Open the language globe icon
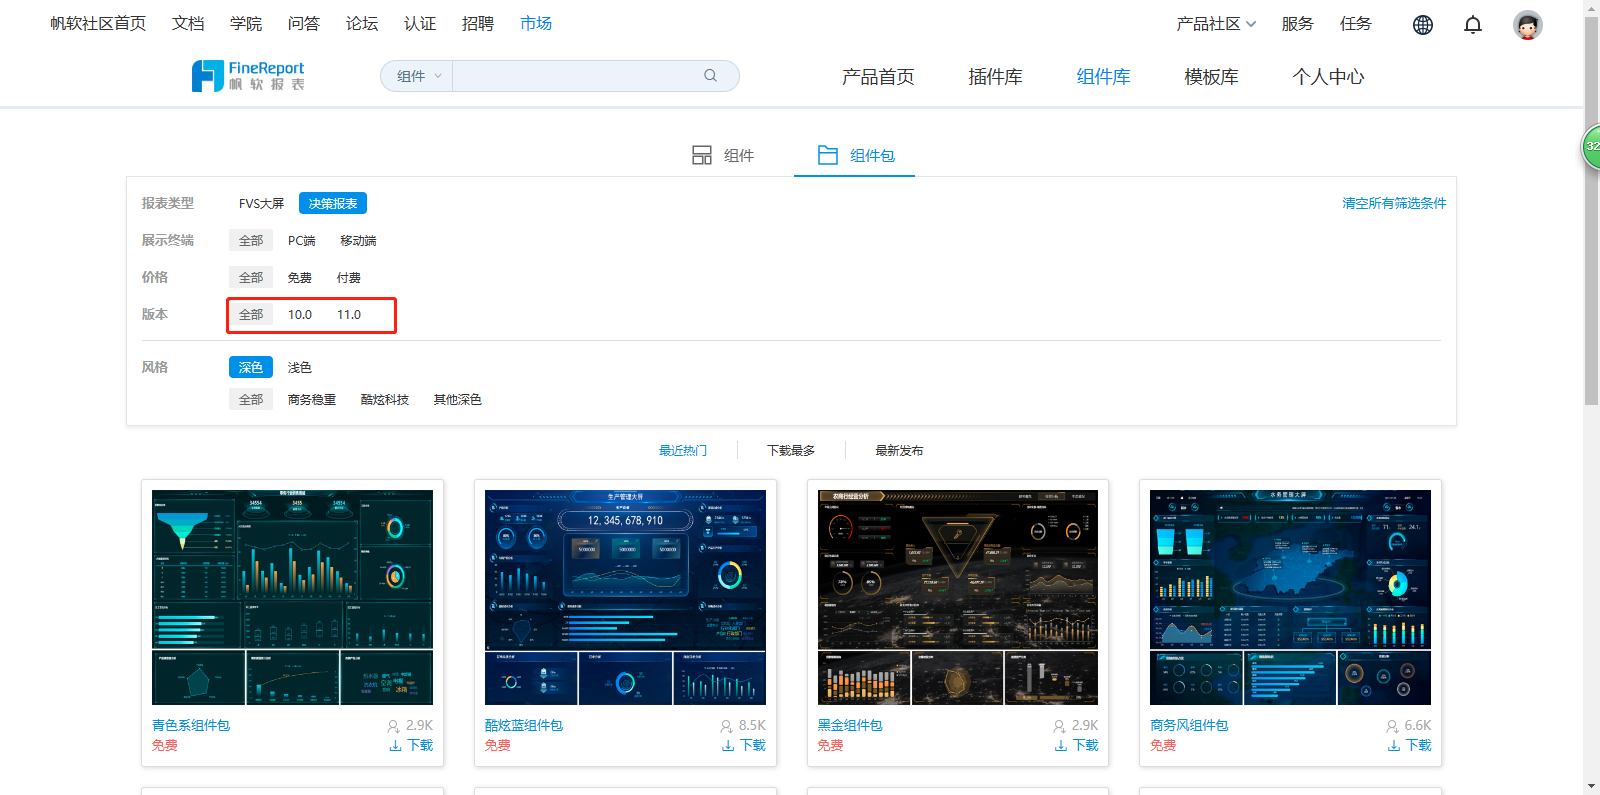 pos(1422,25)
